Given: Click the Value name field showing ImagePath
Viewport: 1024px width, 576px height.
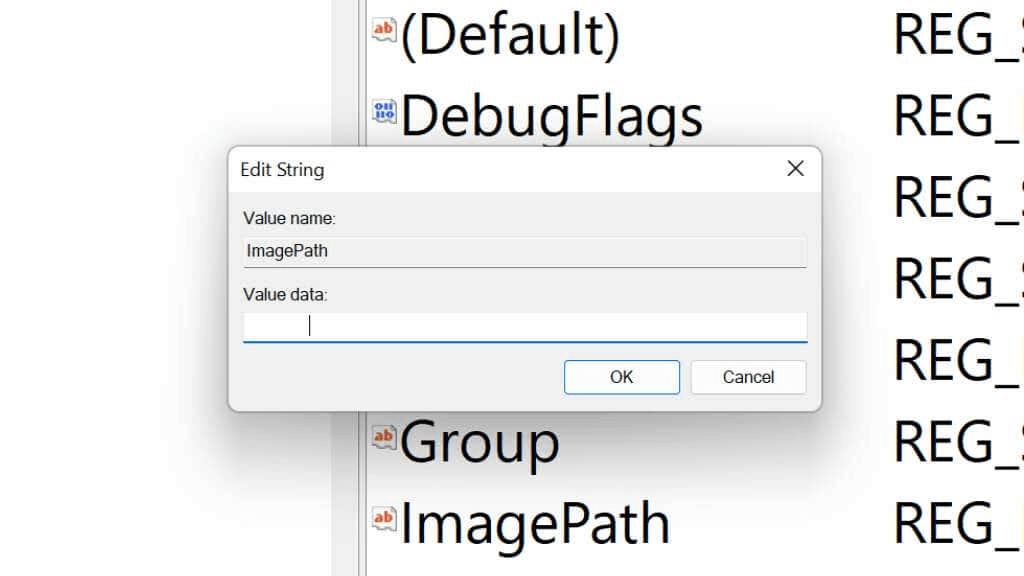Looking at the screenshot, I should pyautogui.click(x=524, y=251).
